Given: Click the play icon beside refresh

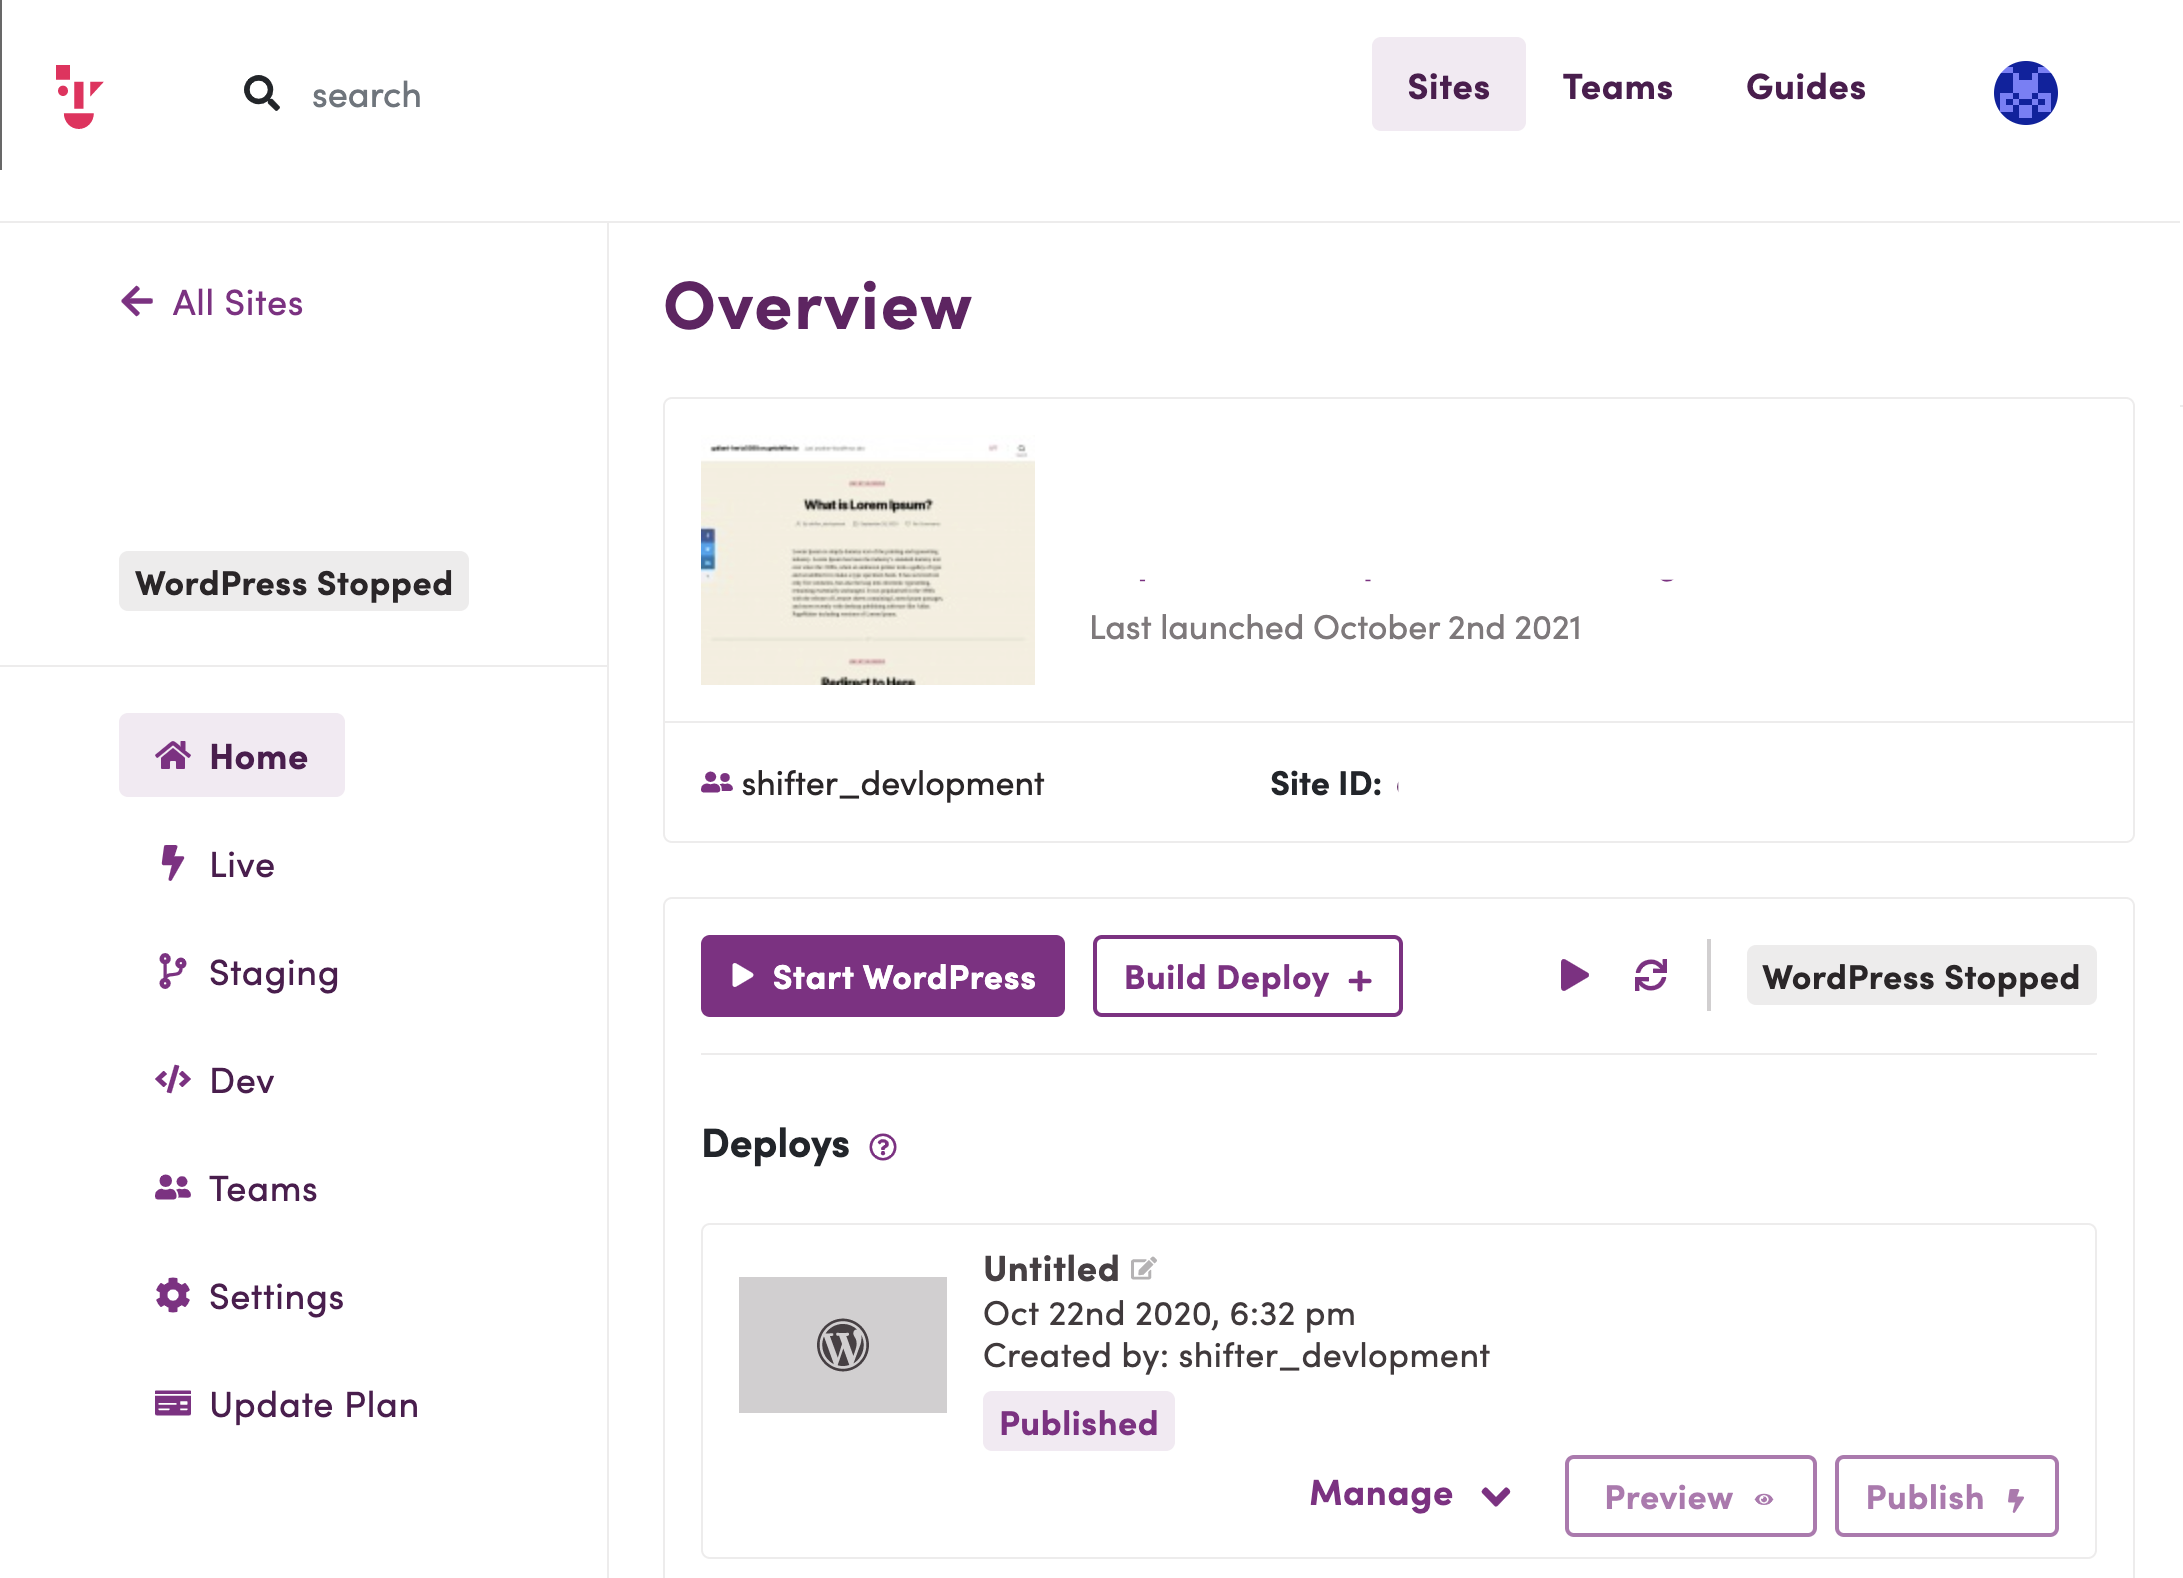Looking at the screenshot, I should click(1574, 975).
